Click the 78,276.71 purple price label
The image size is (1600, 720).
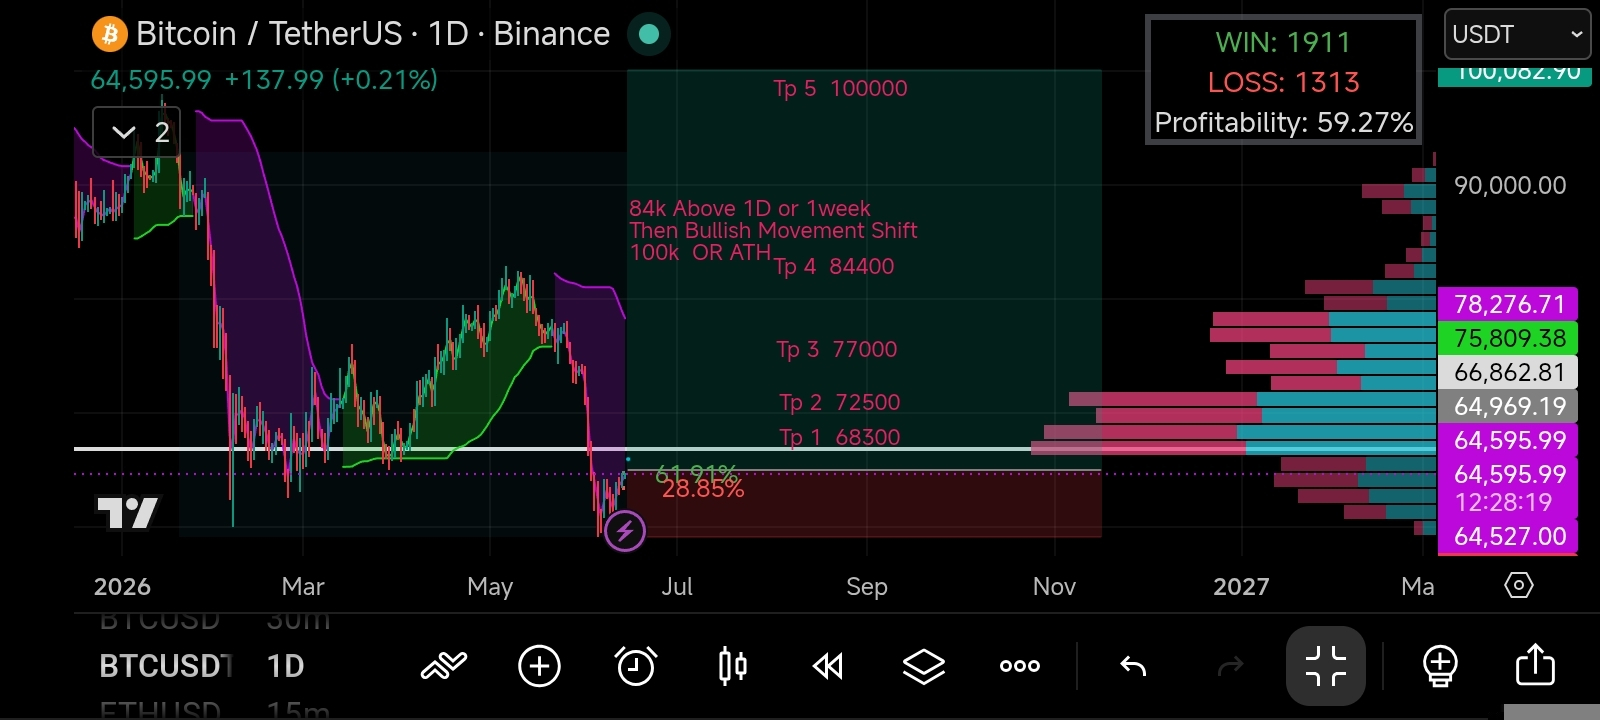coord(1508,304)
